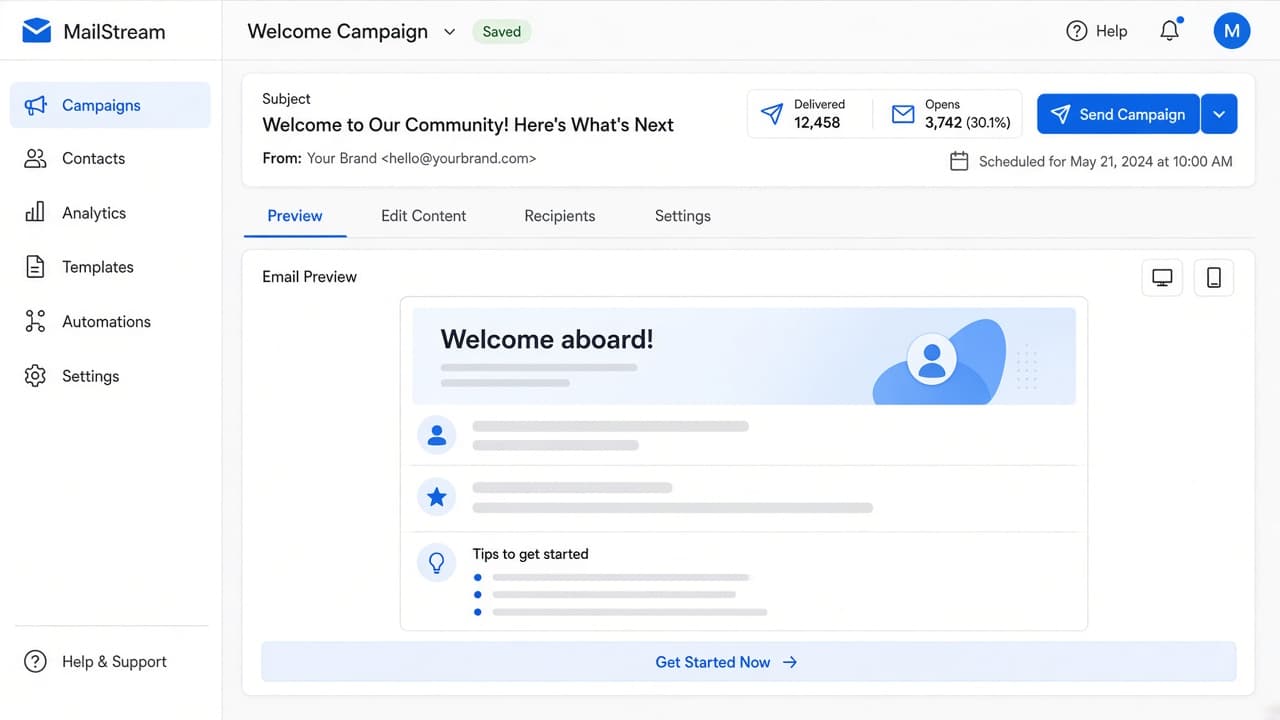
Task: Click the Campaigns megaphone icon
Action: [x=35, y=105]
